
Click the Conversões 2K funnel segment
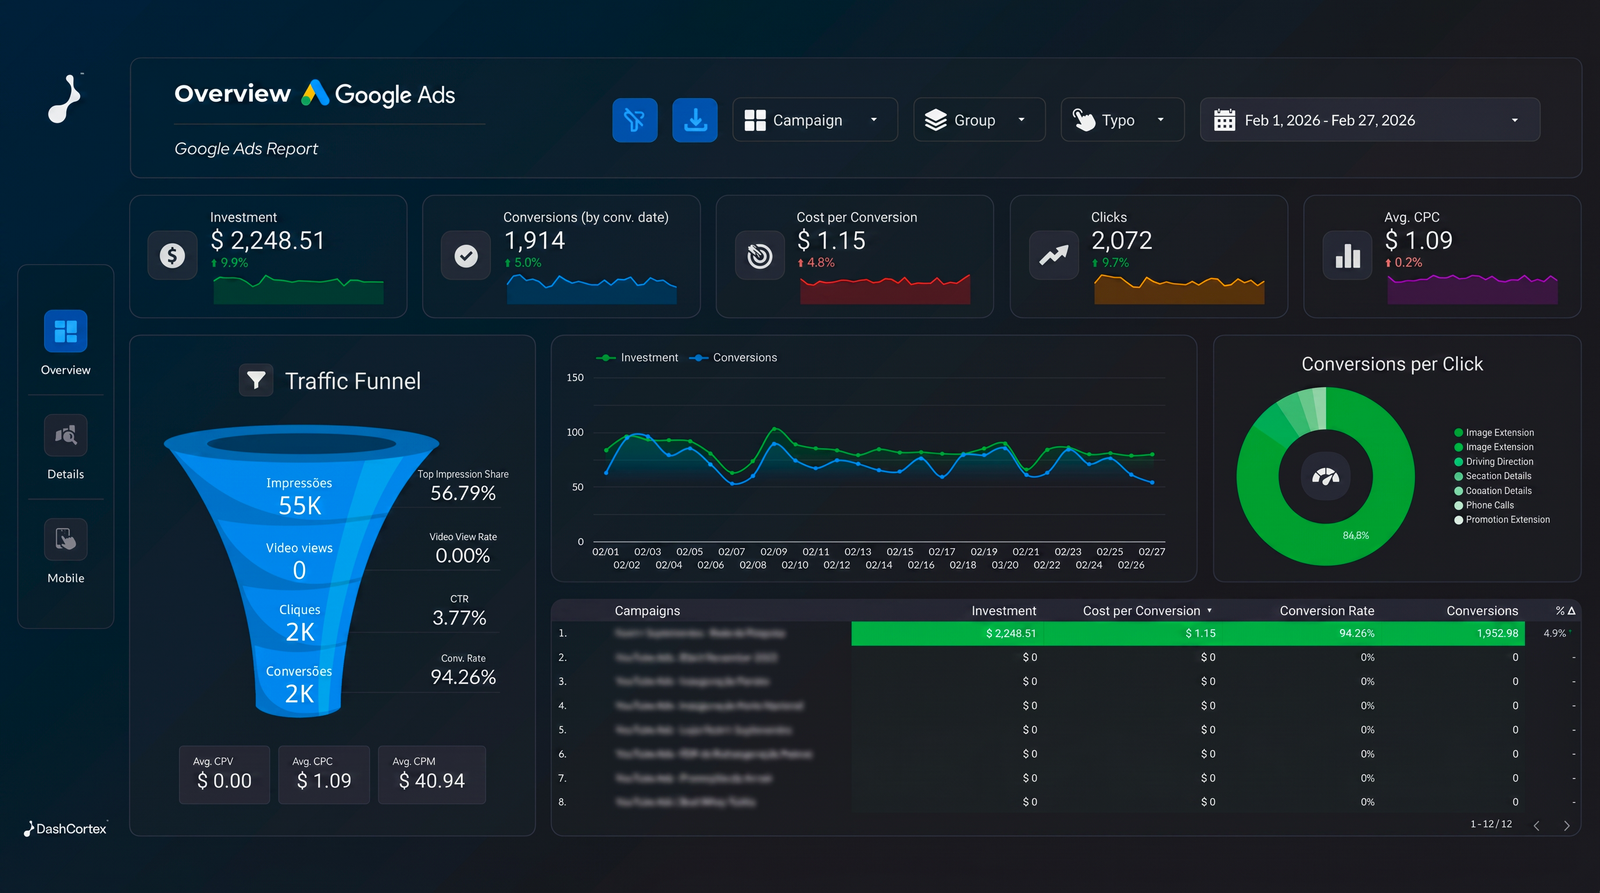pos(299,685)
